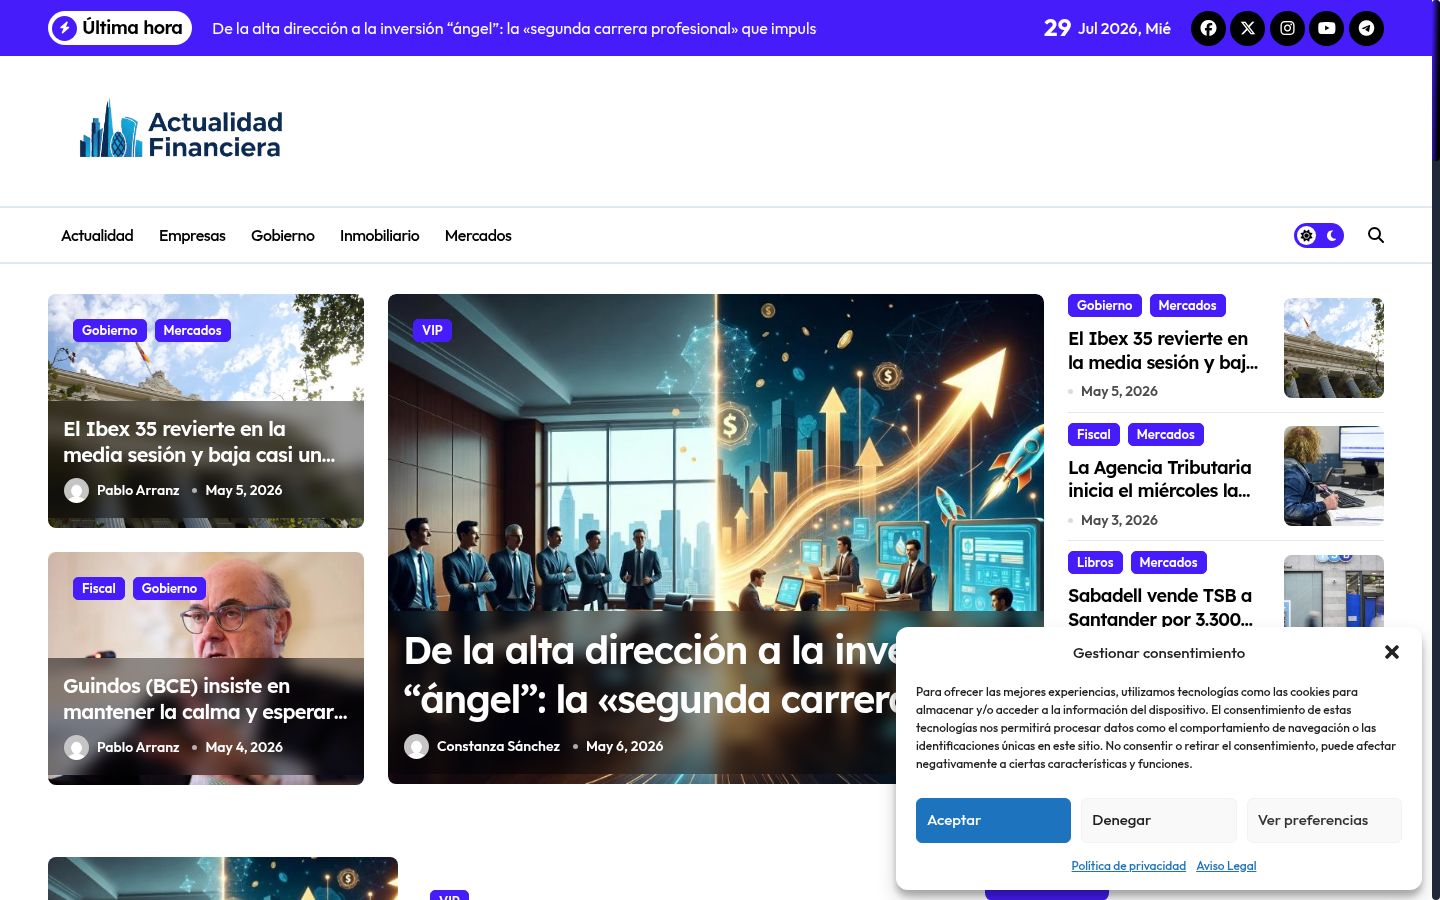1440x900 pixels.
Task: Open the Telegram social icon
Action: click(1366, 28)
